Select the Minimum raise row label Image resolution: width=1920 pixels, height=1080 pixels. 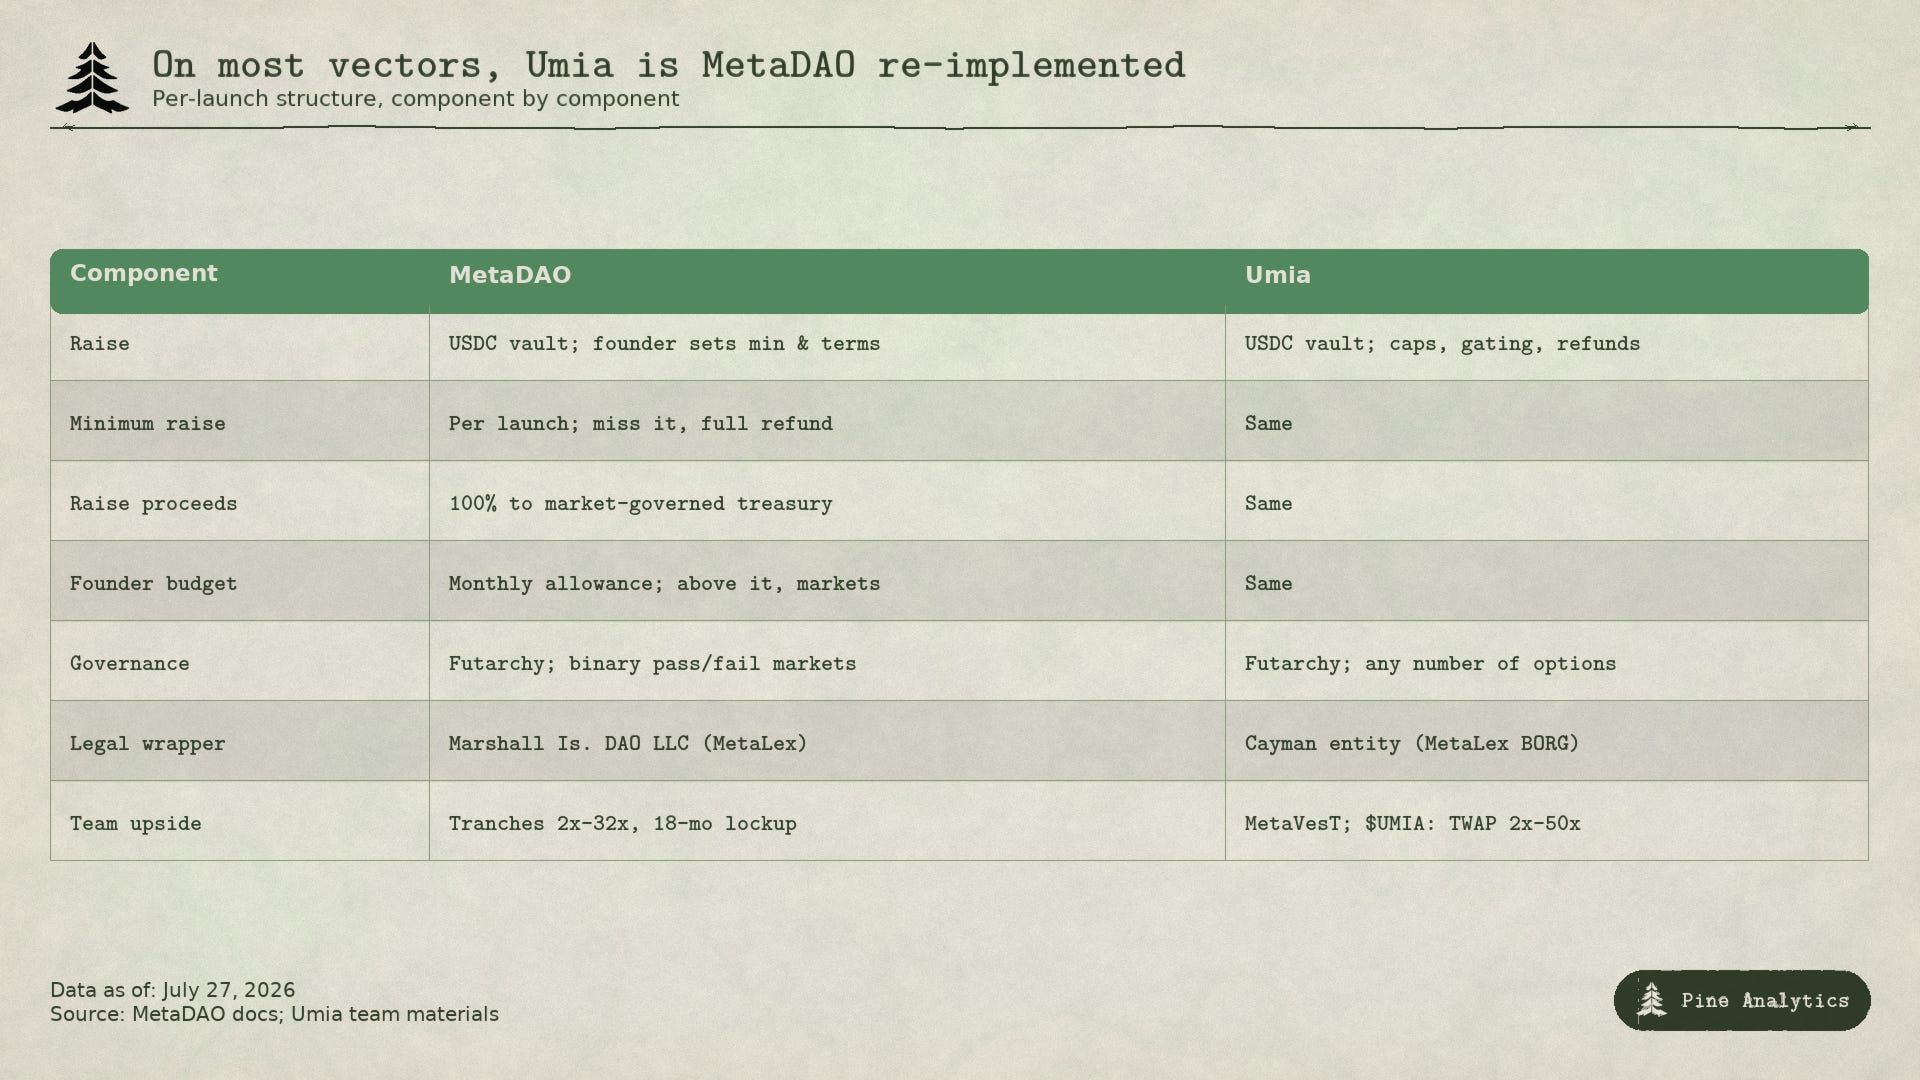pos(148,423)
